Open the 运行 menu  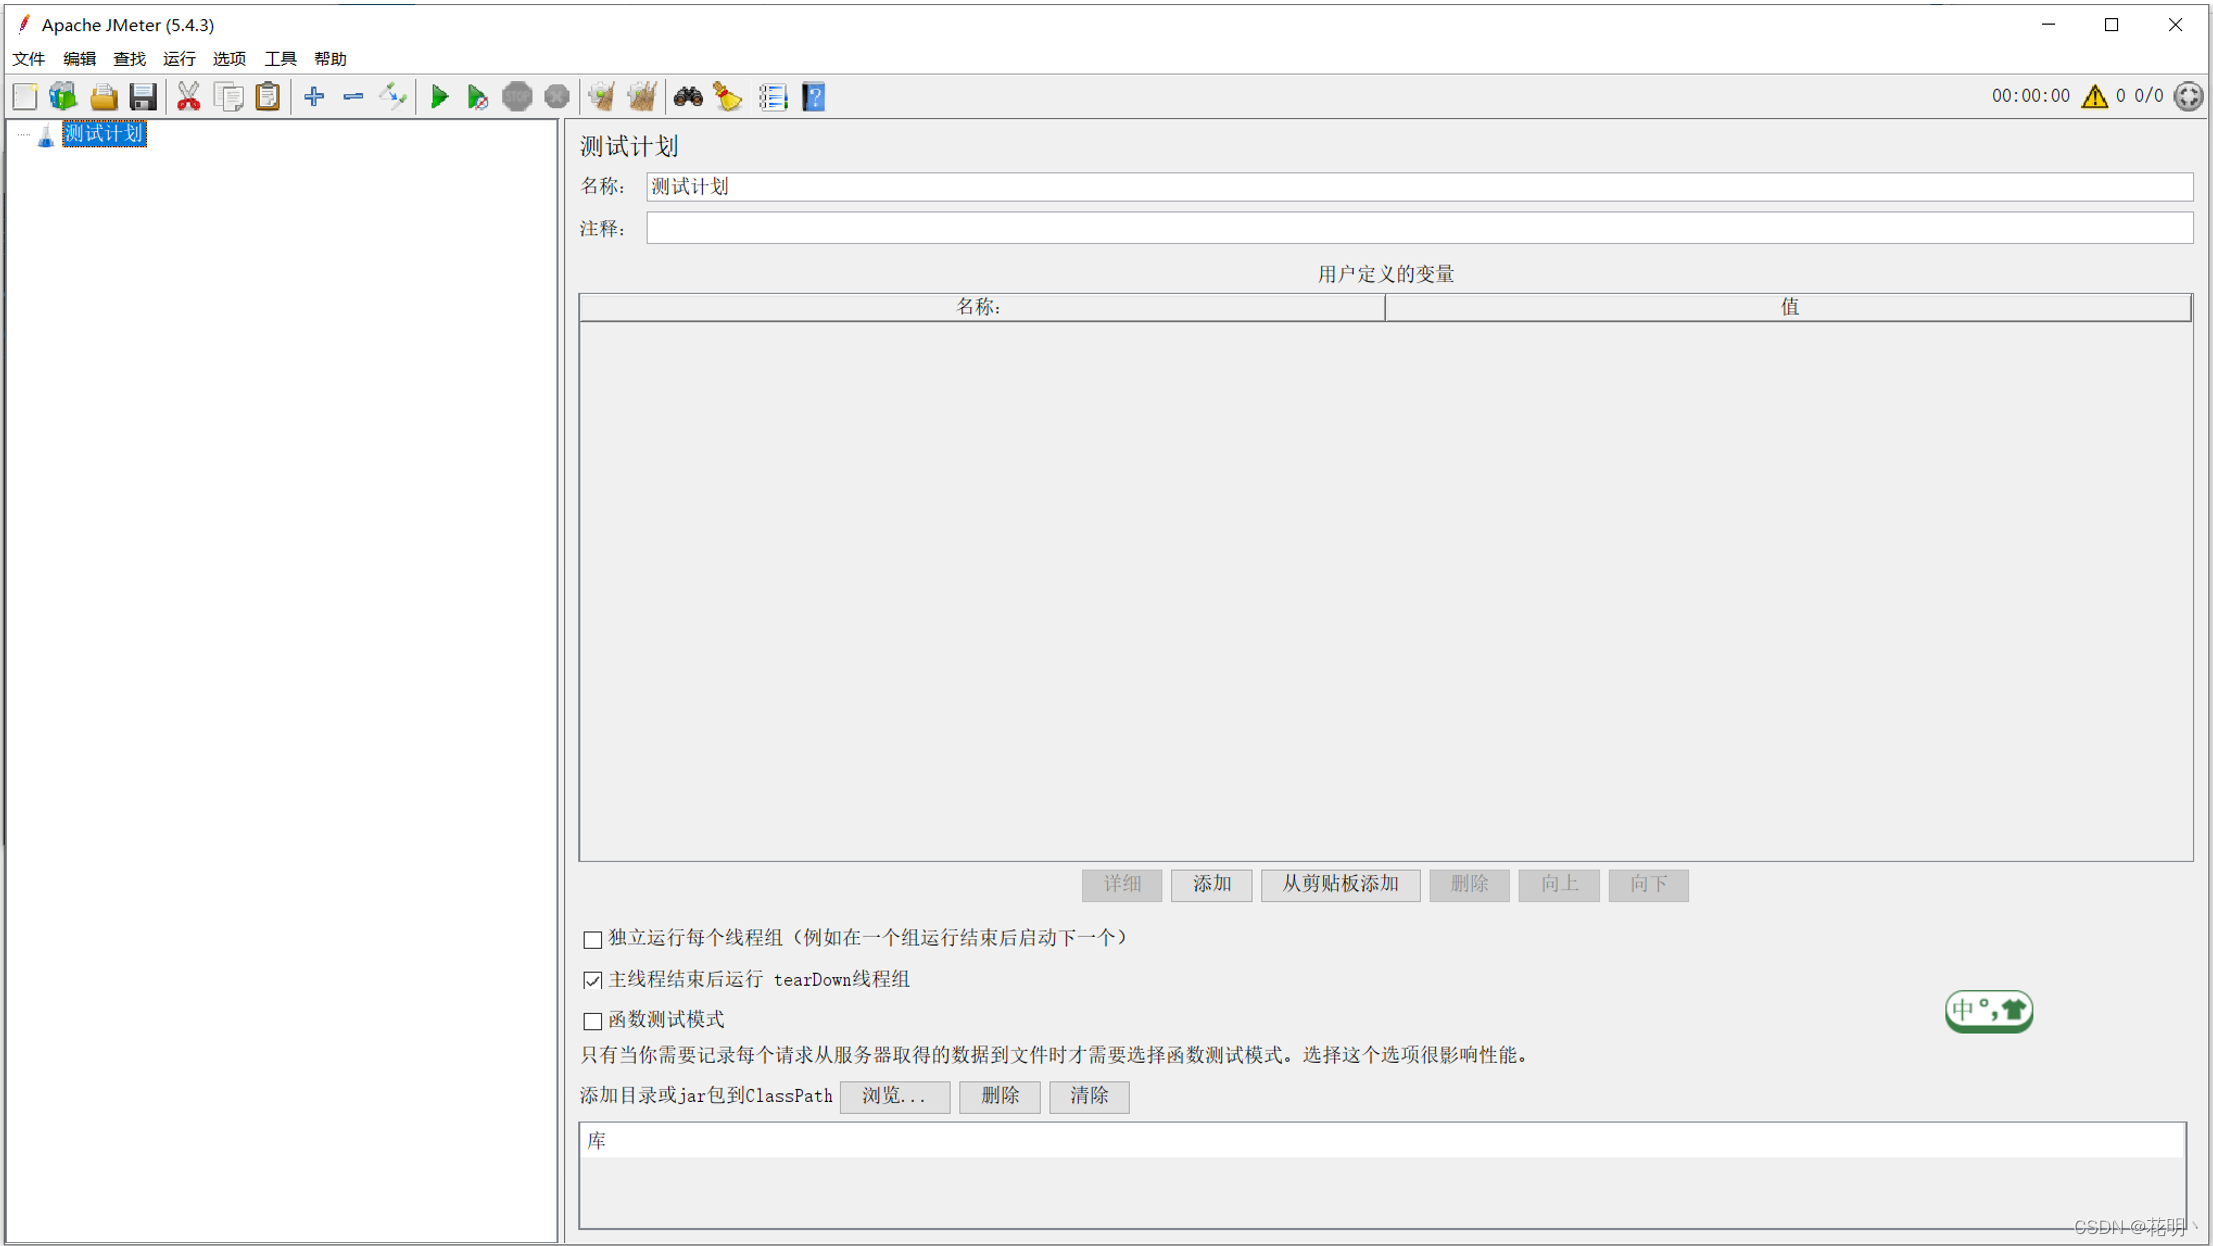179,59
